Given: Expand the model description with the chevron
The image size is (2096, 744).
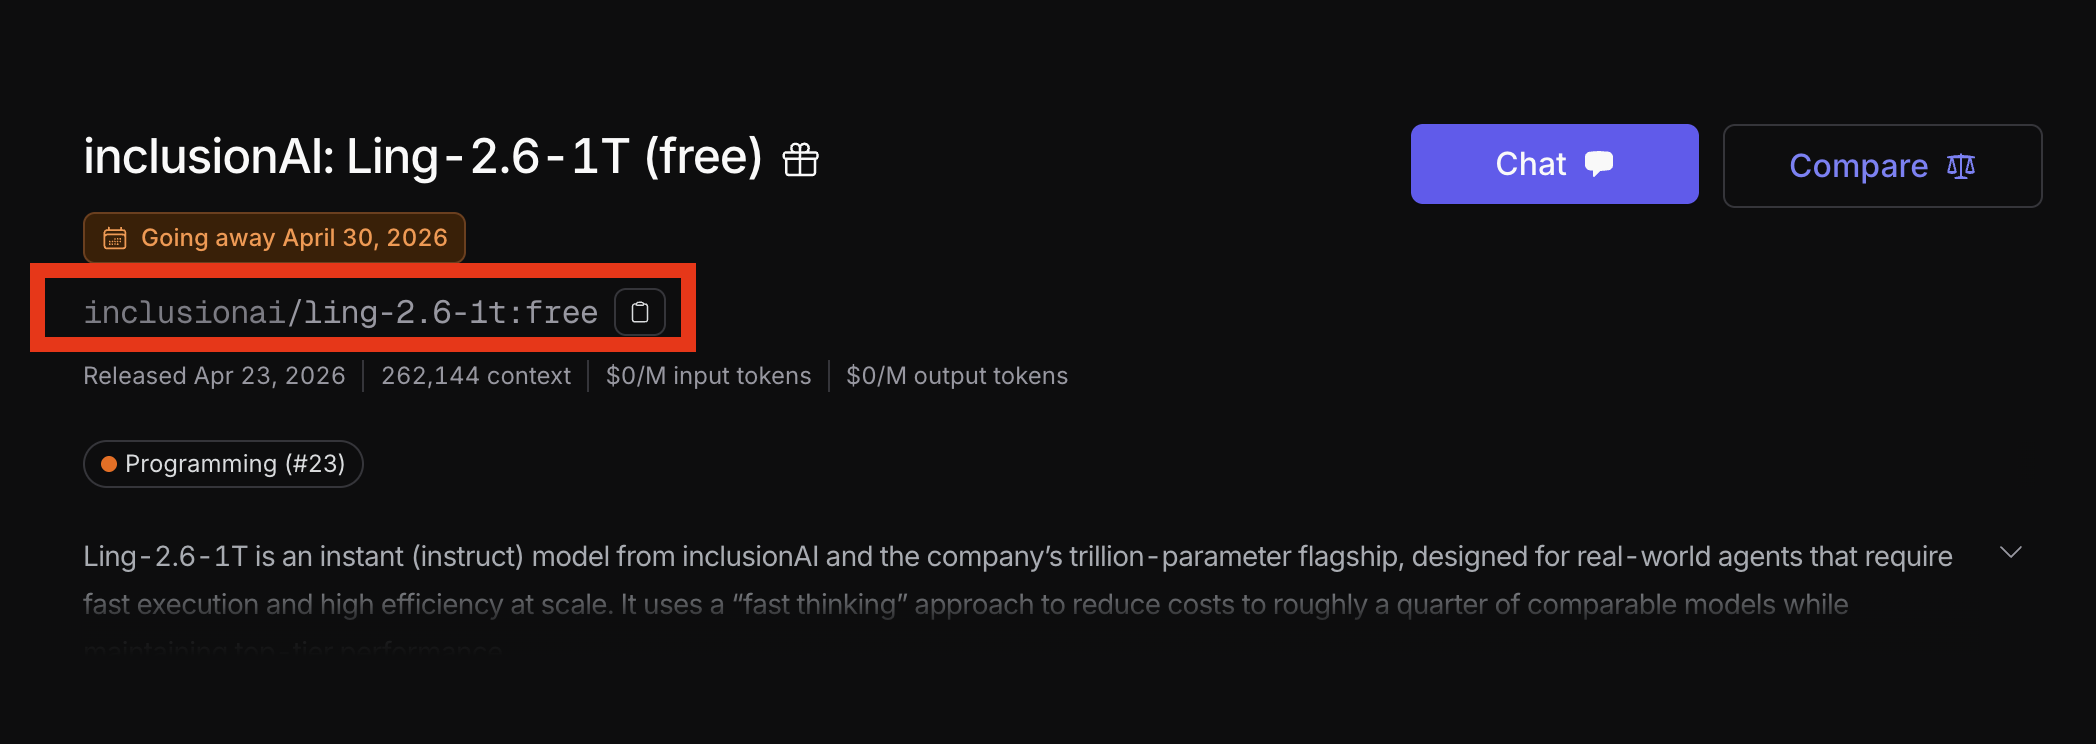Looking at the screenshot, I should pos(2010,553).
